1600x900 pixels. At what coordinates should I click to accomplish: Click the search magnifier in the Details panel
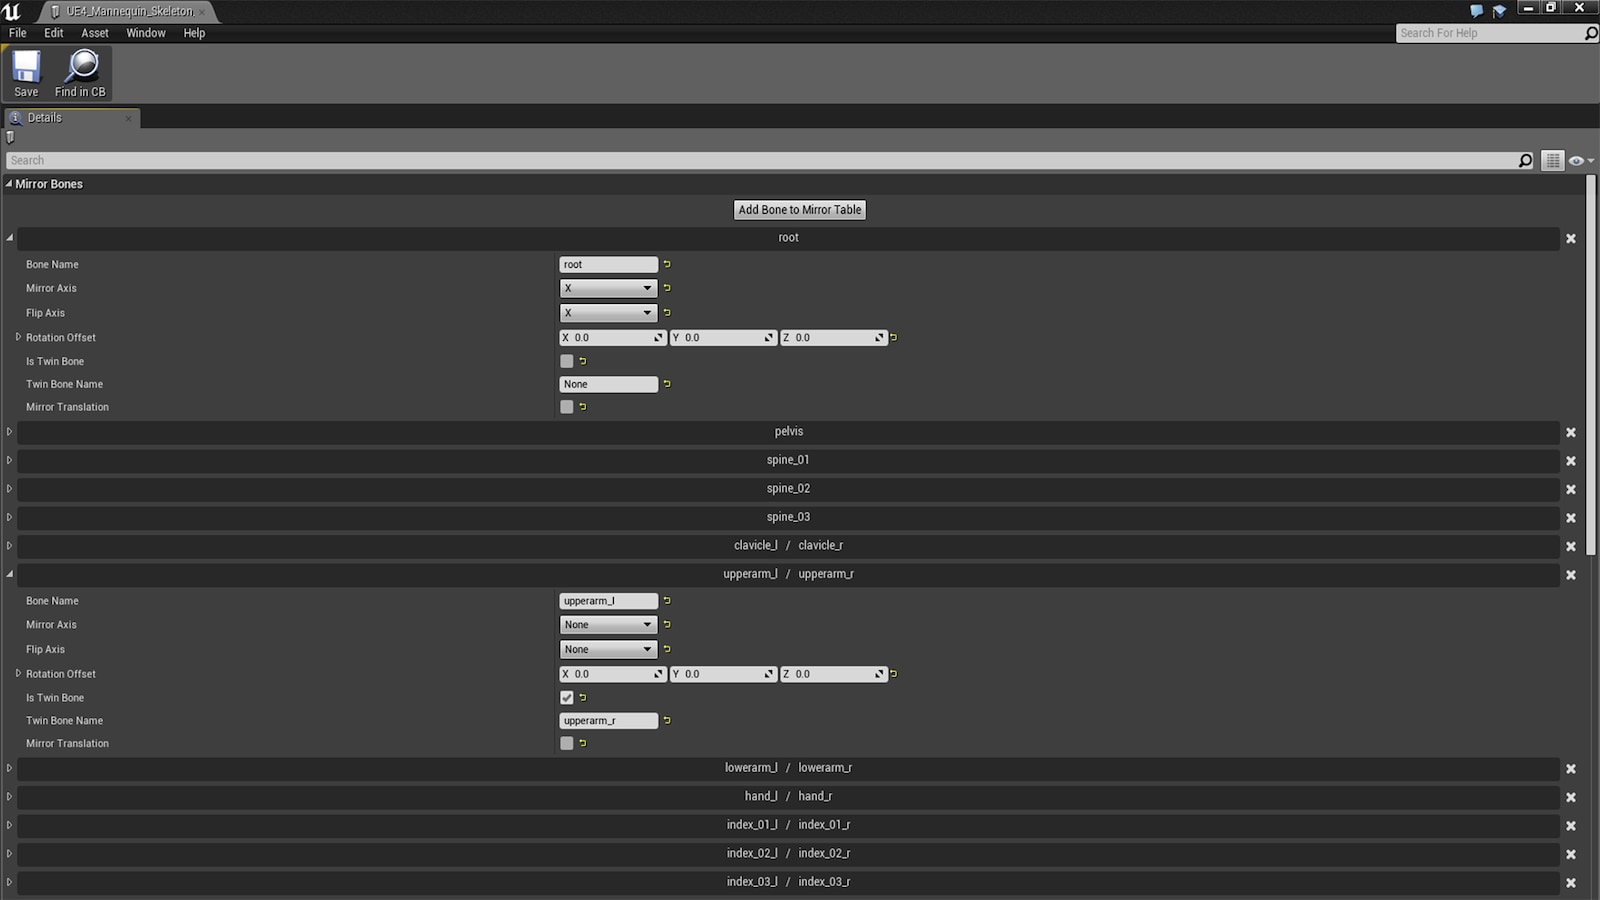point(1524,160)
